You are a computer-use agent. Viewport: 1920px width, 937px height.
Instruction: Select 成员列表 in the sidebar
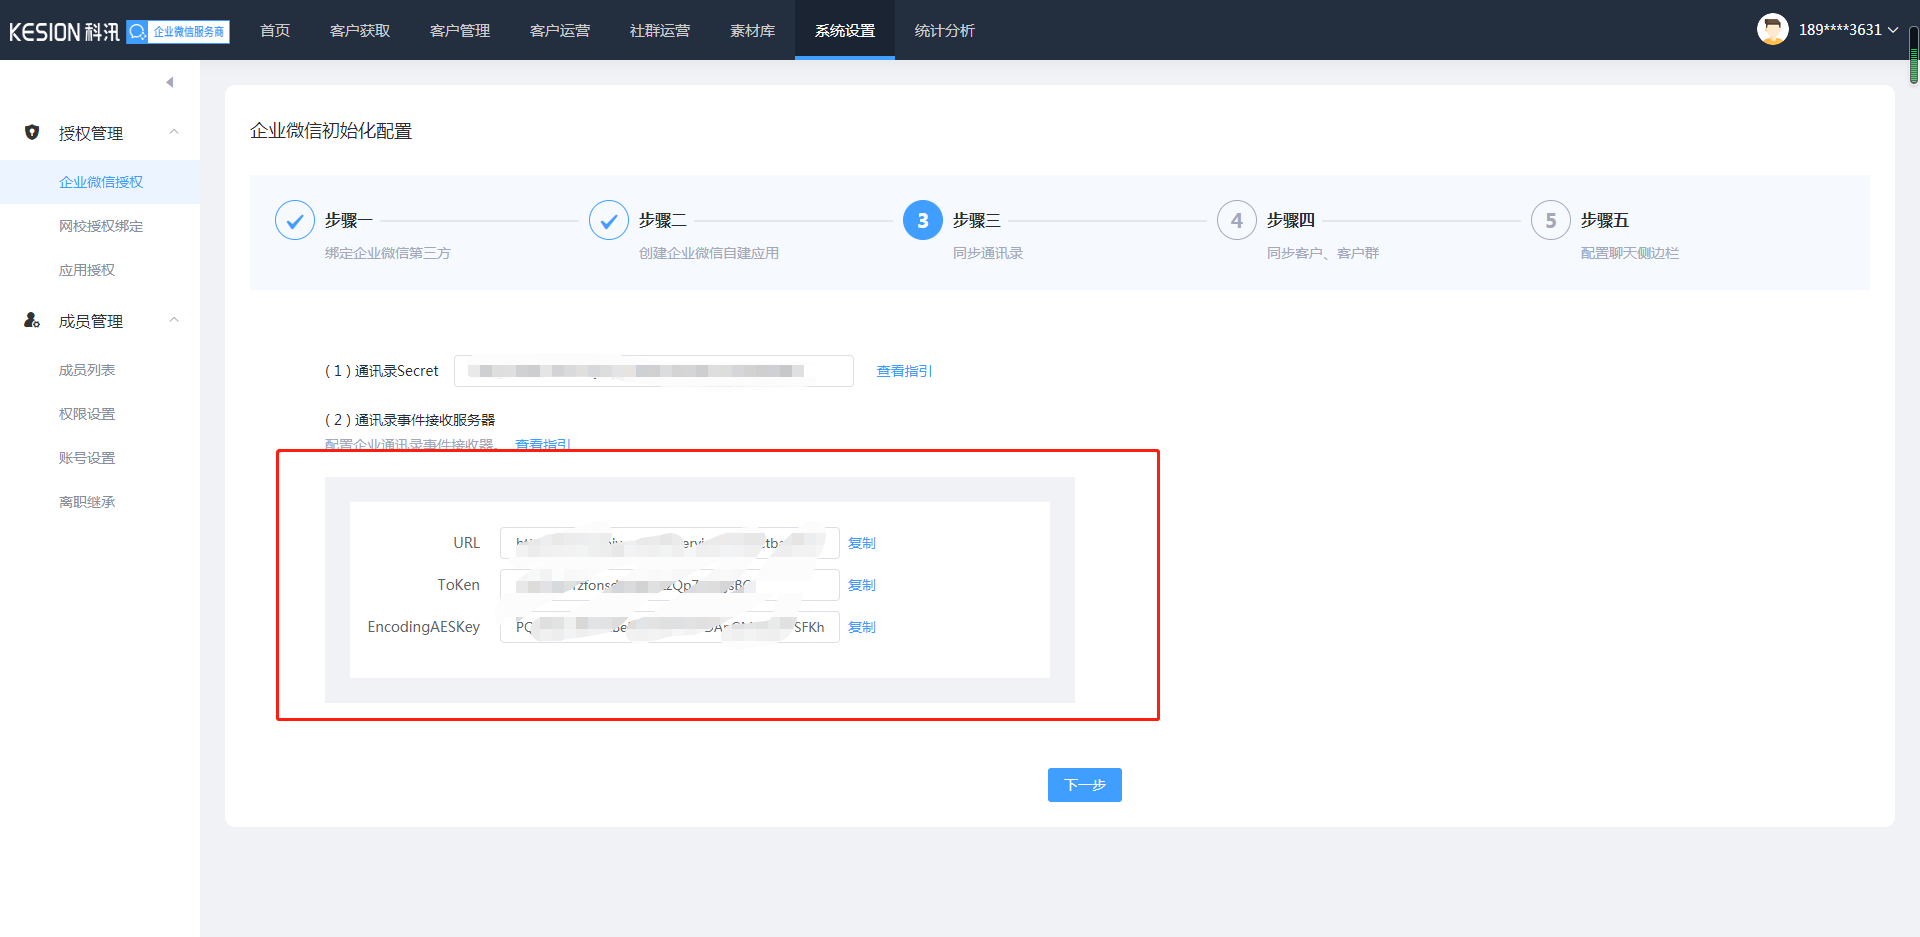point(87,370)
